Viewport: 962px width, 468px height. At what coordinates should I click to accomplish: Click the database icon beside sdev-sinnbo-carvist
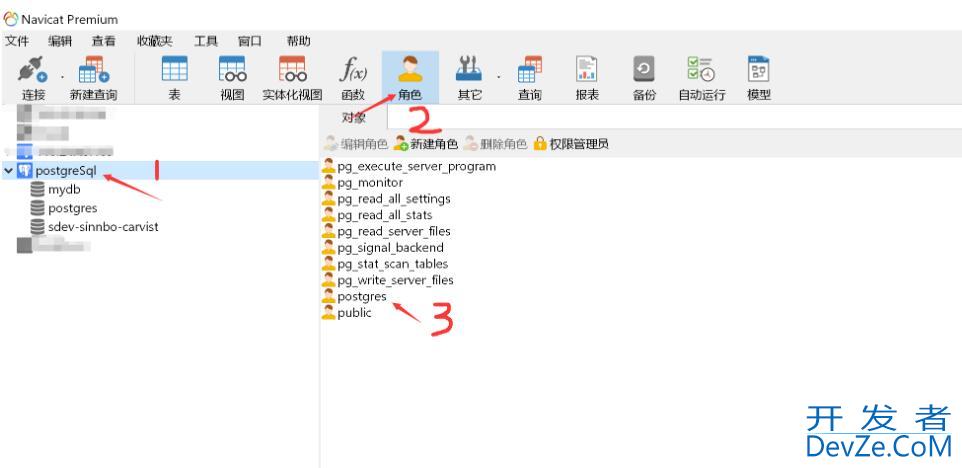coord(37,226)
